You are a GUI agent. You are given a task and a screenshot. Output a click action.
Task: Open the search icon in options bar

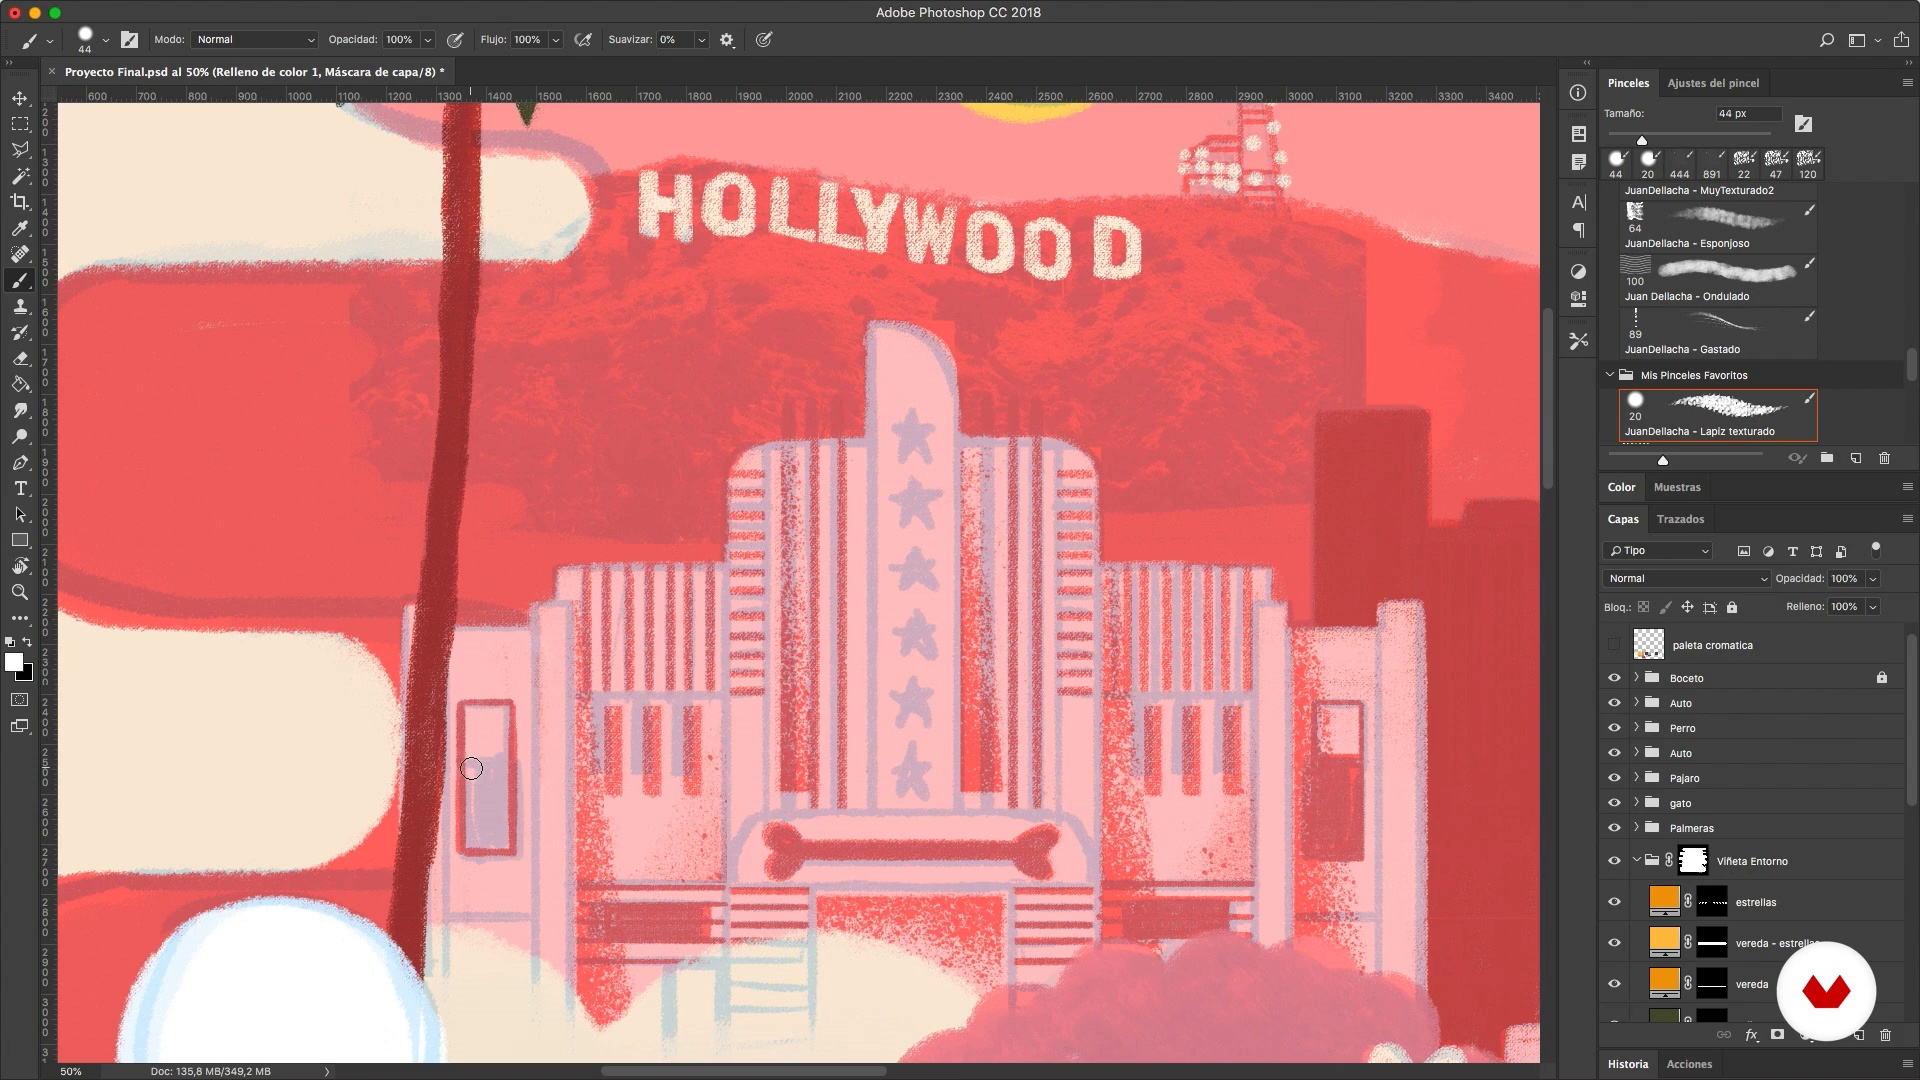(1826, 40)
